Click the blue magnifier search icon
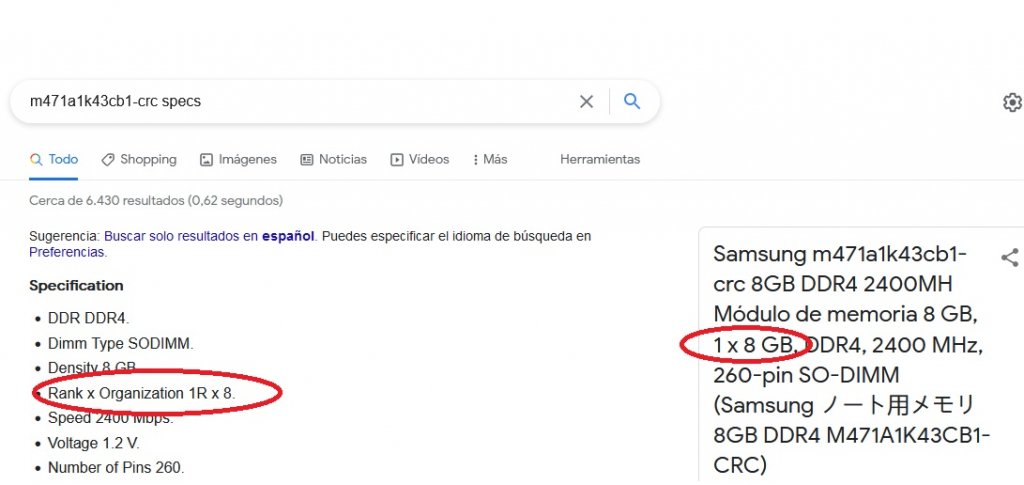 [632, 101]
